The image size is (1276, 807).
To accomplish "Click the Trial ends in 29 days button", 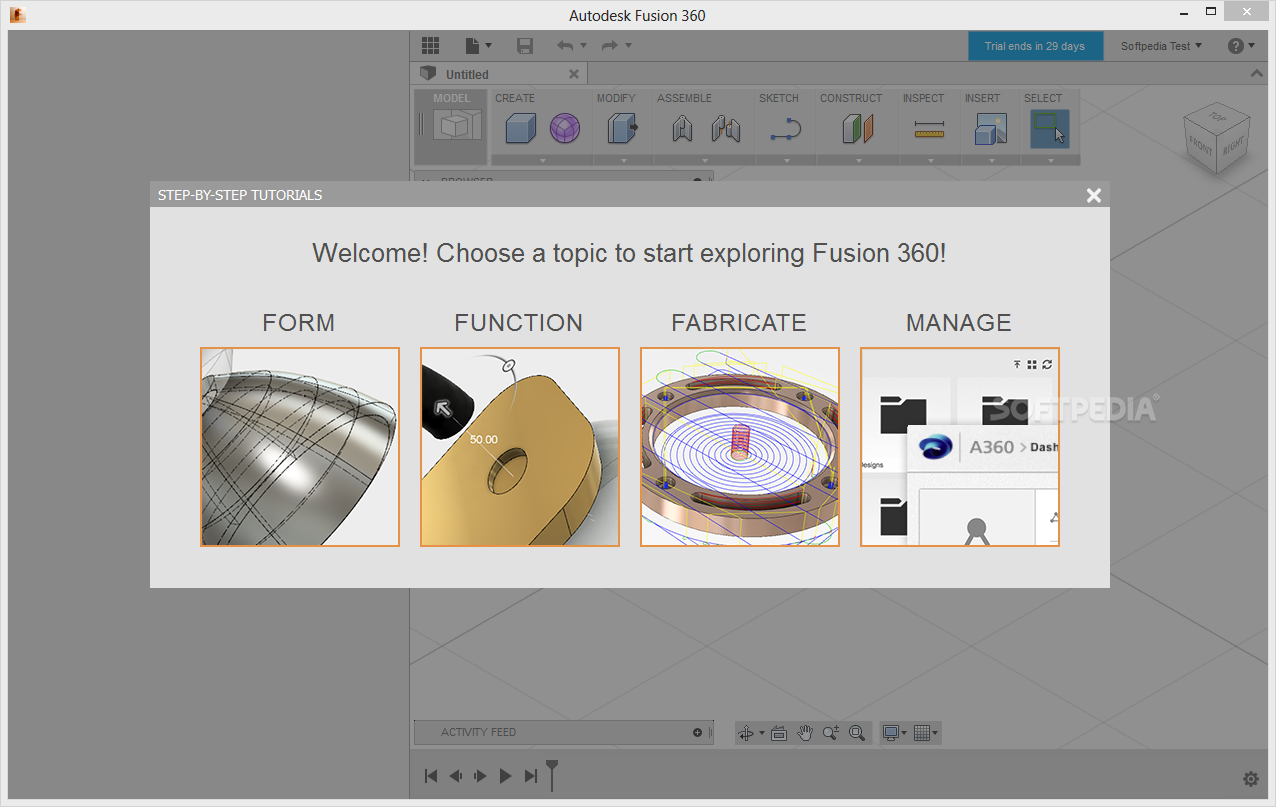I will [x=1035, y=46].
